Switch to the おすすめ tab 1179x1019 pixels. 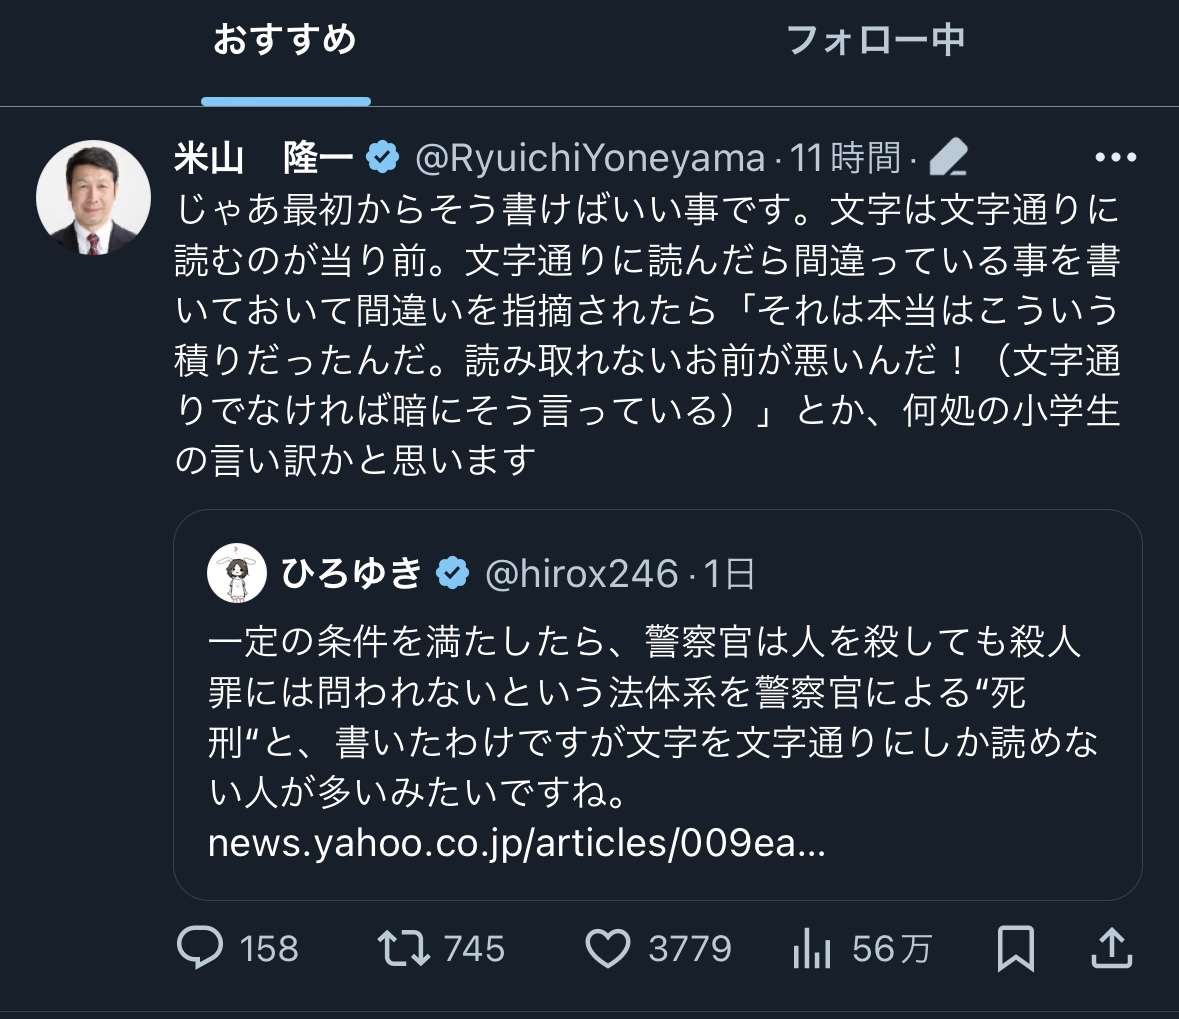[285, 42]
